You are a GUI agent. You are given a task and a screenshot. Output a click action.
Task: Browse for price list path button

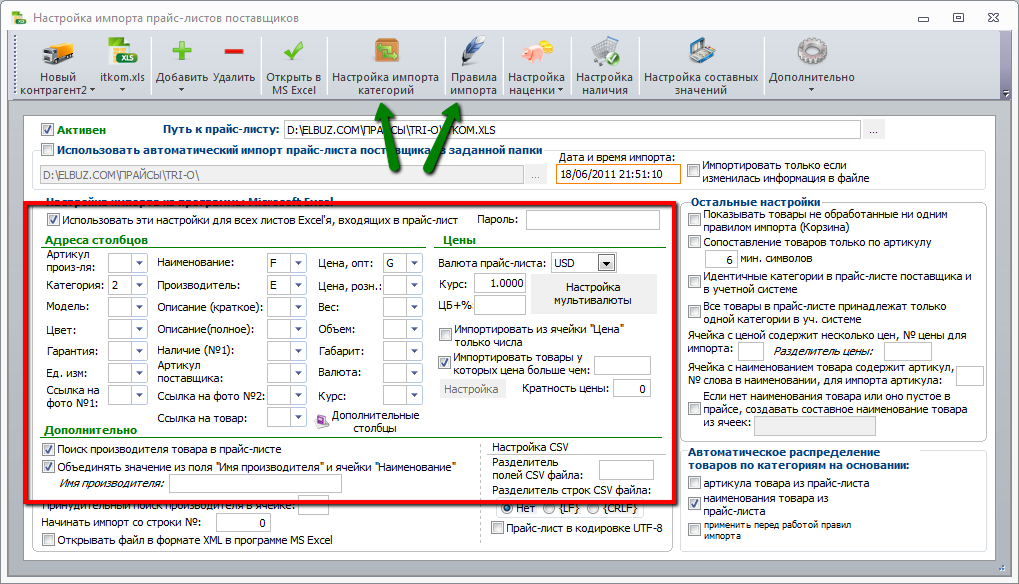[873, 130]
